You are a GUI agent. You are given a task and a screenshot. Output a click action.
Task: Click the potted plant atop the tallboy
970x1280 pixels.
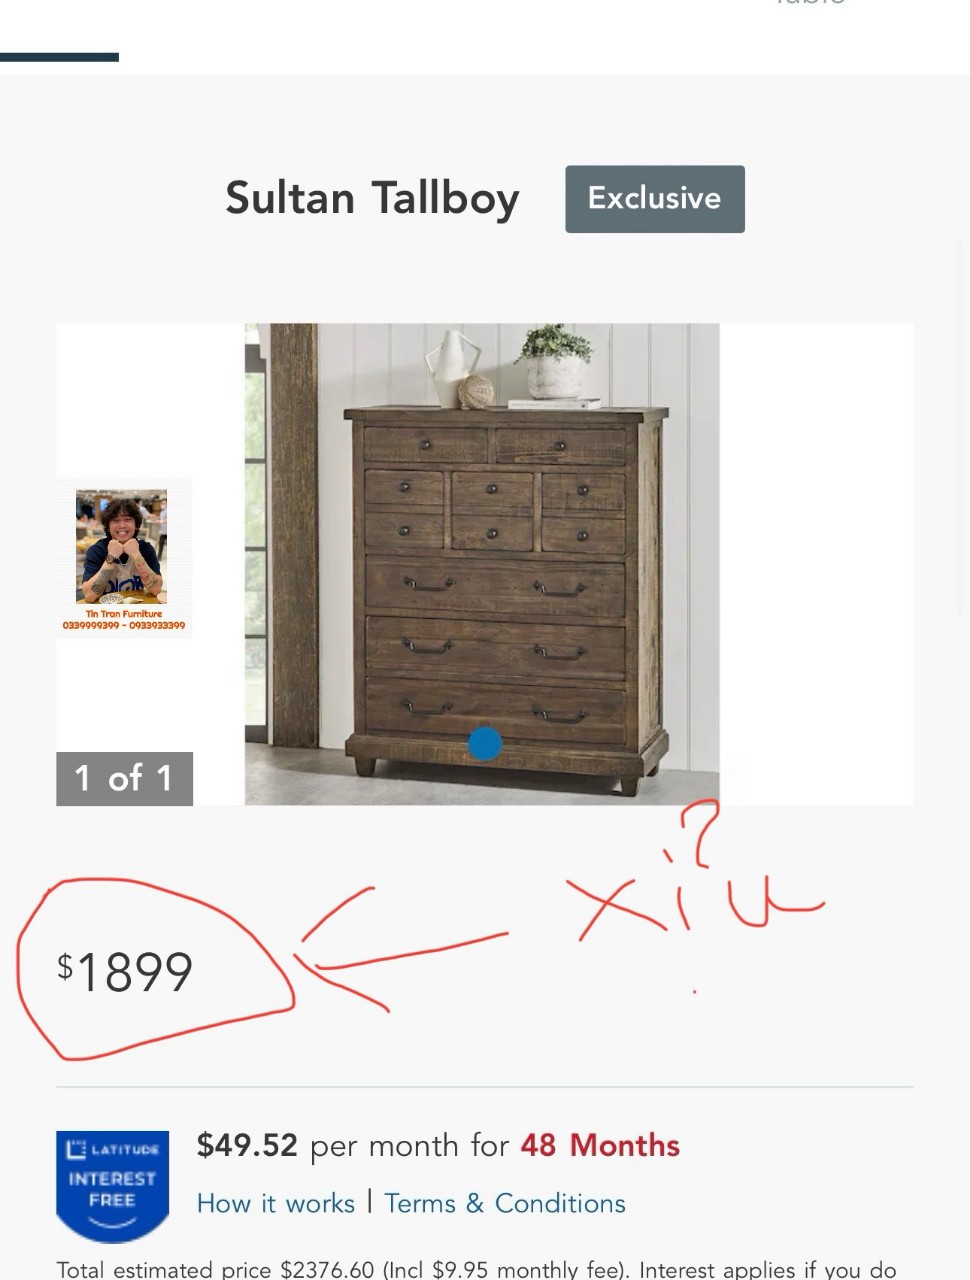pos(555,361)
